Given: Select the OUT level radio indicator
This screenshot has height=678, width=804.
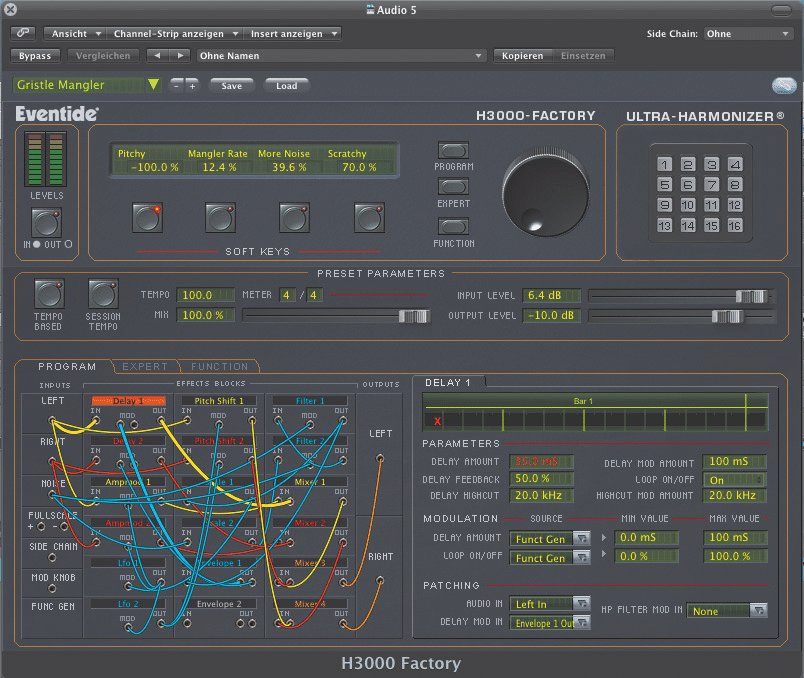Looking at the screenshot, I should [68, 245].
